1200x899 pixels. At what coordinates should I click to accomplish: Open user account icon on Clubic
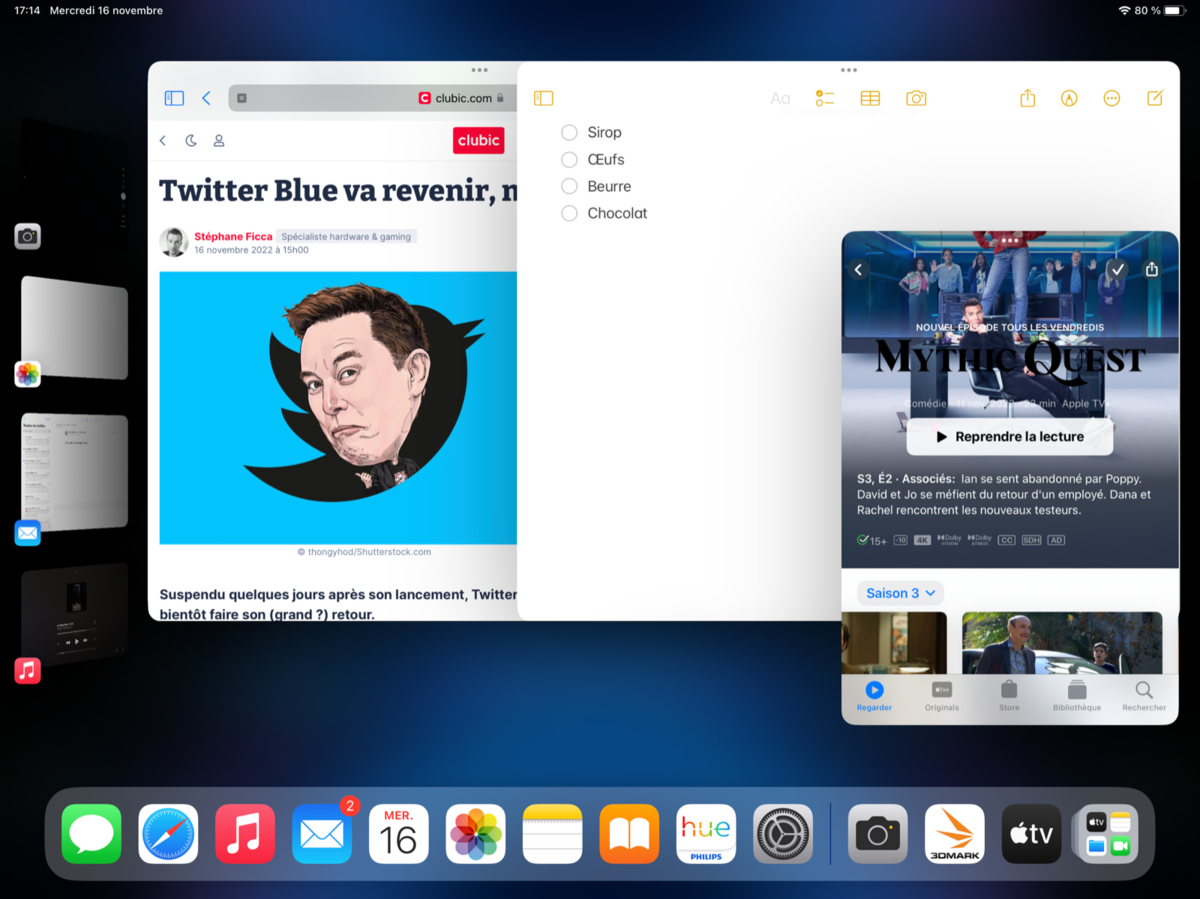tap(219, 141)
